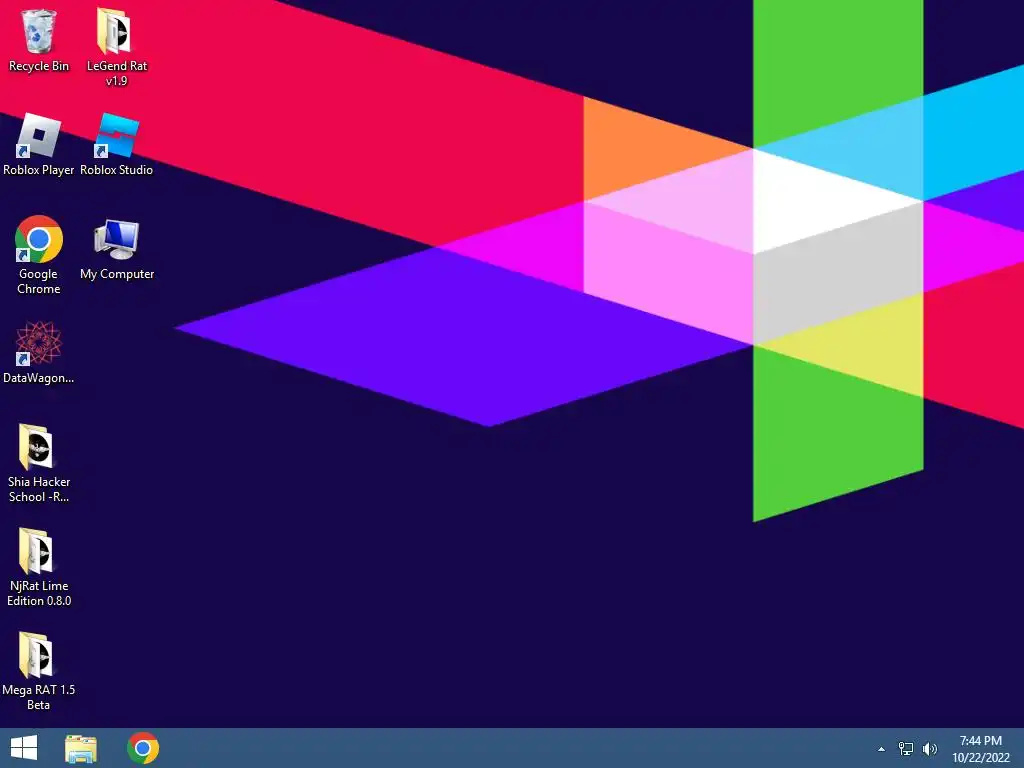Select the Roblox Player shortcut

point(39,136)
